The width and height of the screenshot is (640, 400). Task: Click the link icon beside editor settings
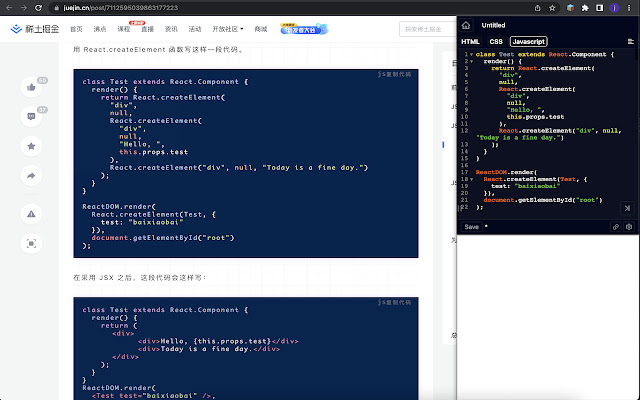click(616, 227)
